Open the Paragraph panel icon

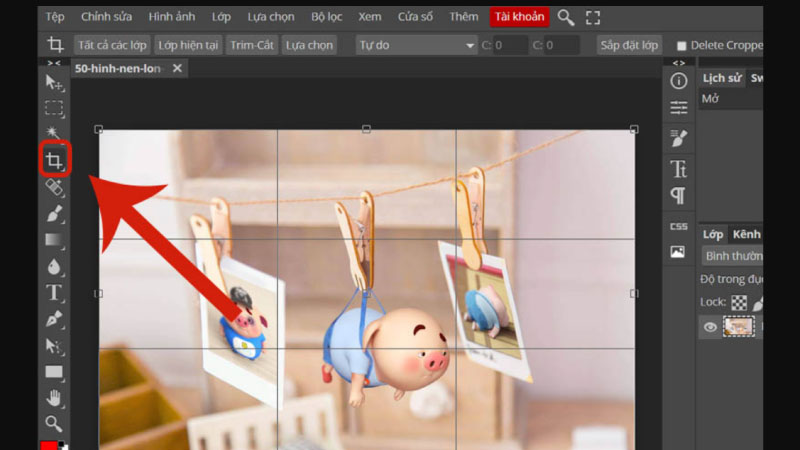point(678,195)
